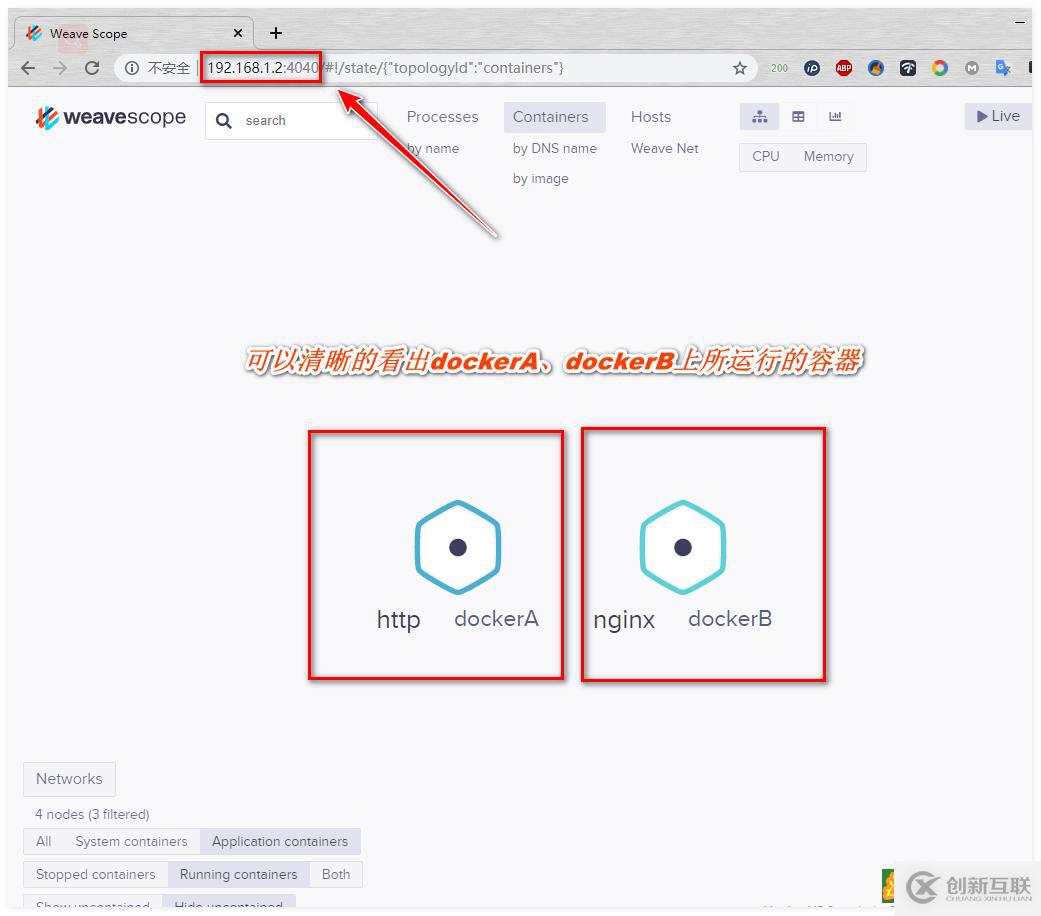The image size is (1041, 916).
Task: Filter to System containers
Action: point(131,842)
